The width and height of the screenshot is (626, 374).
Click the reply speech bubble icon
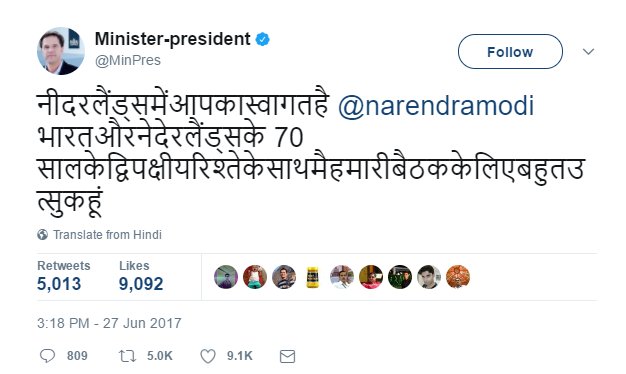[x=47, y=356]
